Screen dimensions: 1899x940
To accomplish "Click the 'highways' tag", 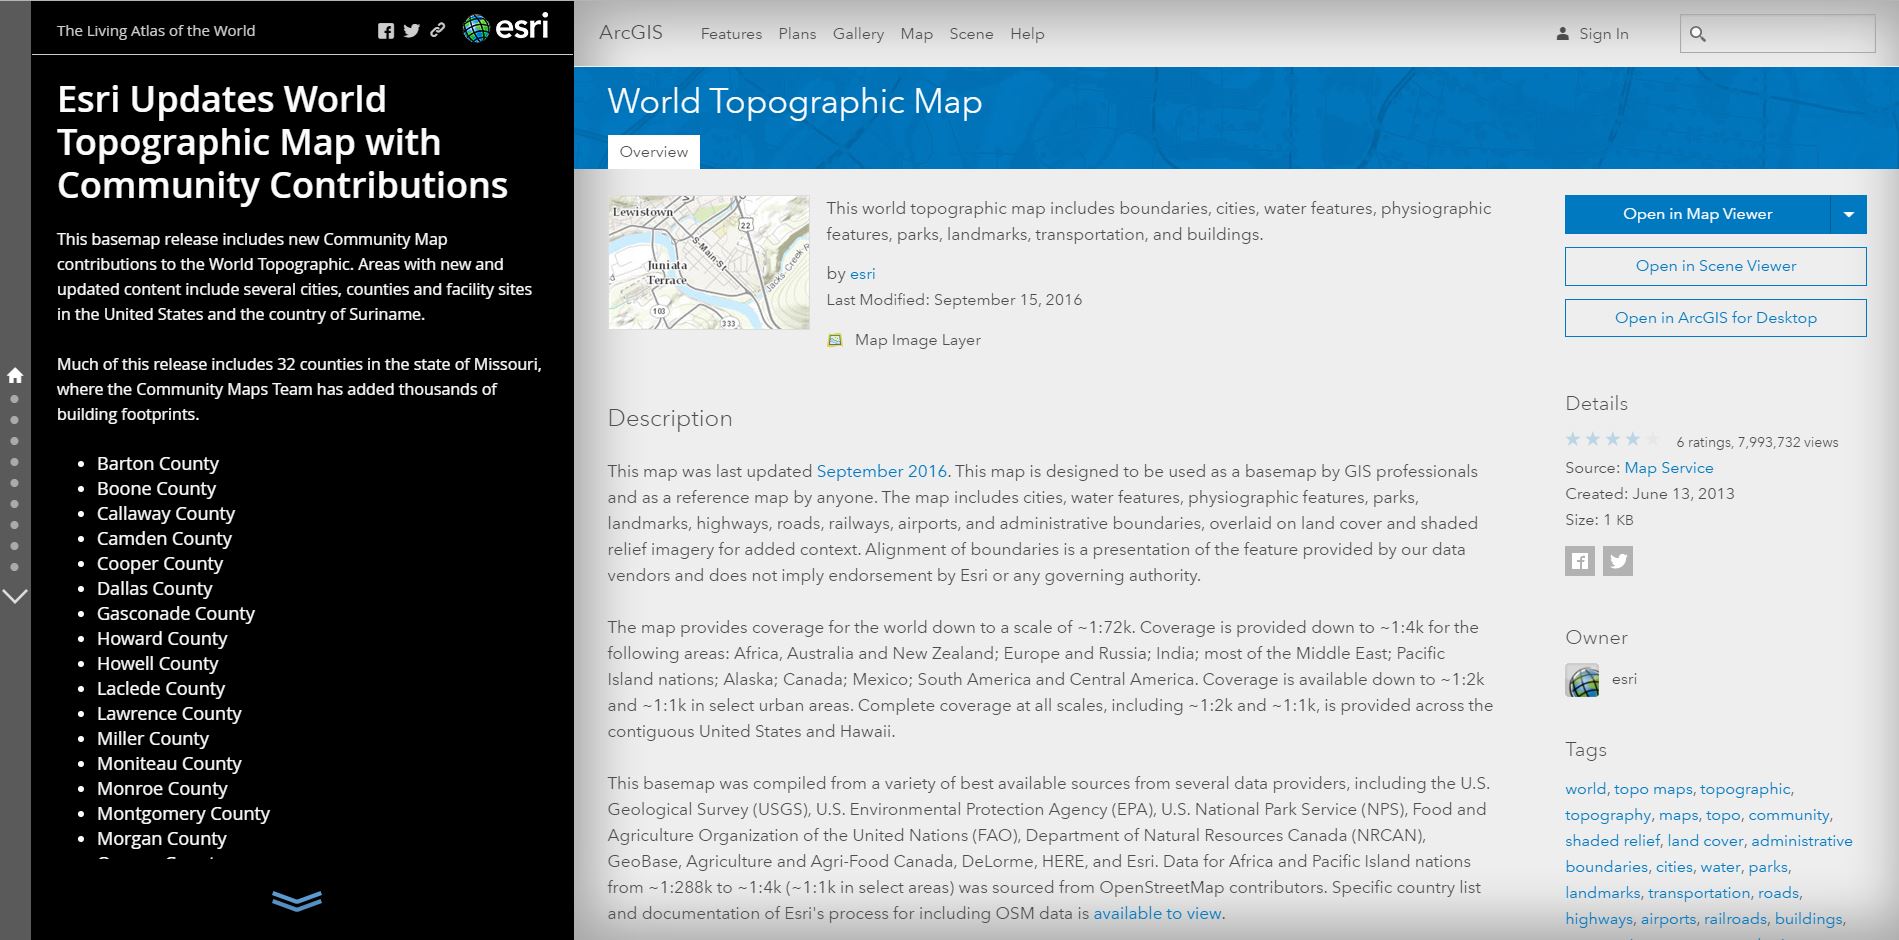I will 1598,919.
